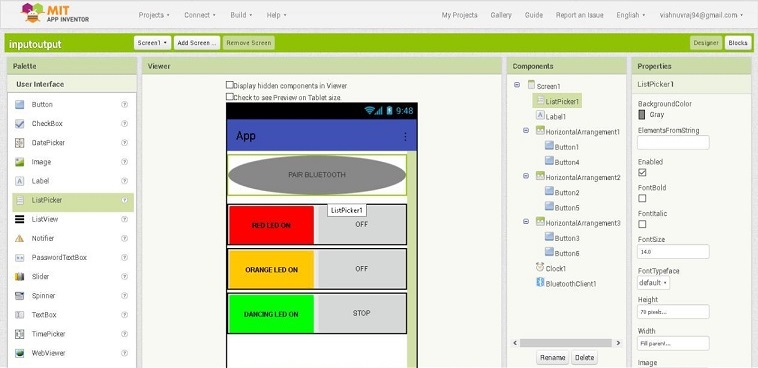758x368 pixels.
Task: Open help for Slider component
Action: click(x=124, y=277)
